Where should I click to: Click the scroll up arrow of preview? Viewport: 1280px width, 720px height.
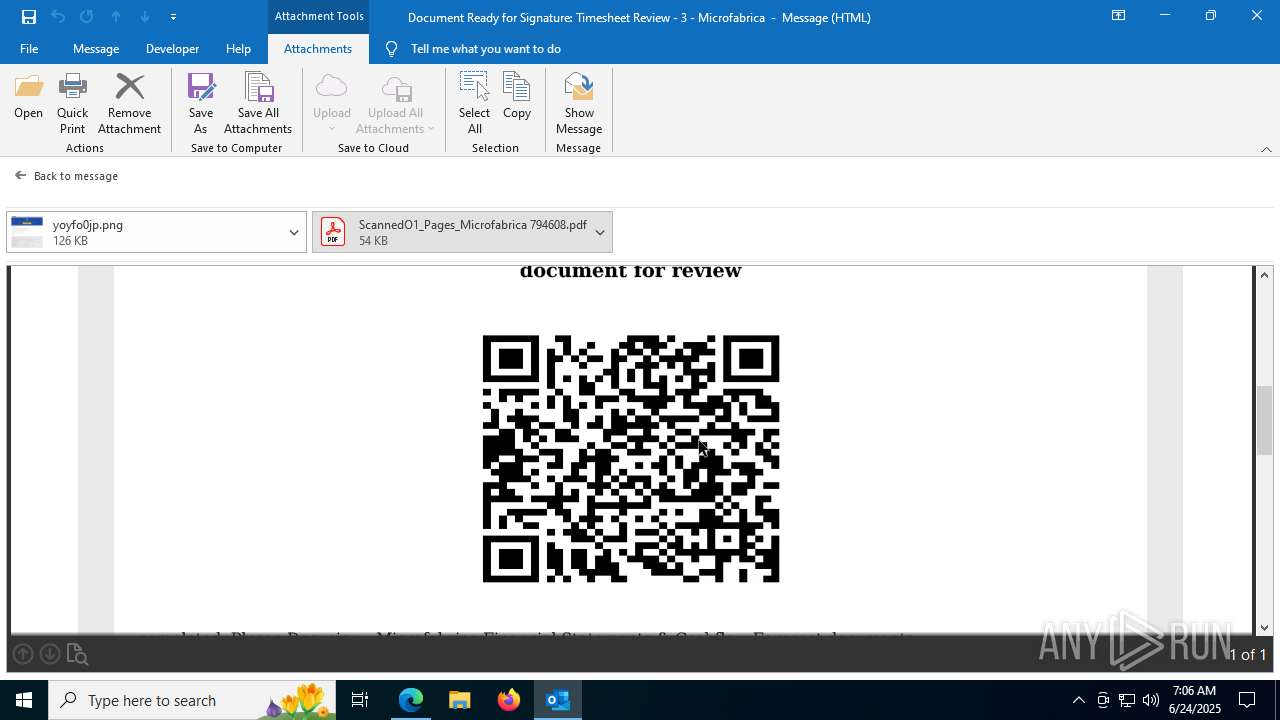tap(1264, 275)
